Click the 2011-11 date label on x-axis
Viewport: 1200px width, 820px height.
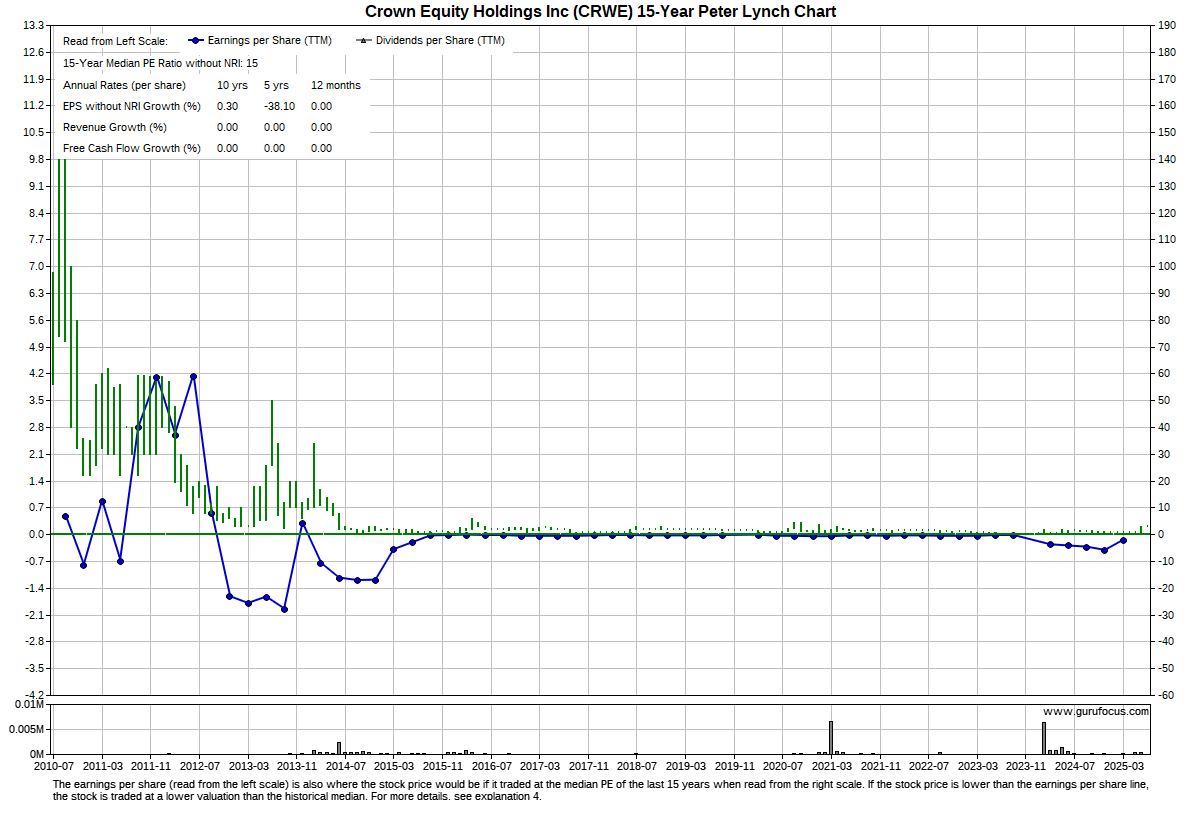pyautogui.click(x=150, y=765)
